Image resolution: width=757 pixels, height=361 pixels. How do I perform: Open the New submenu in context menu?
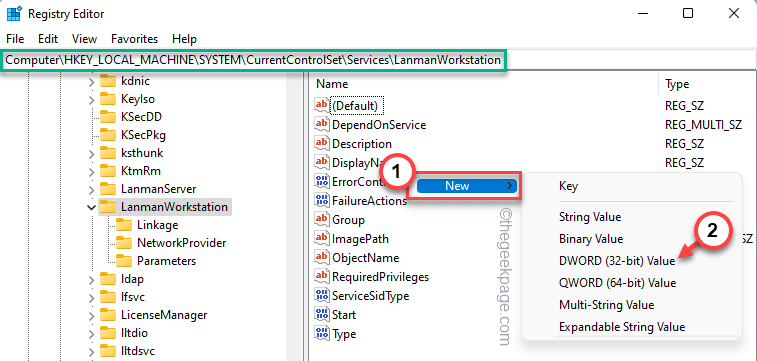[x=466, y=185]
